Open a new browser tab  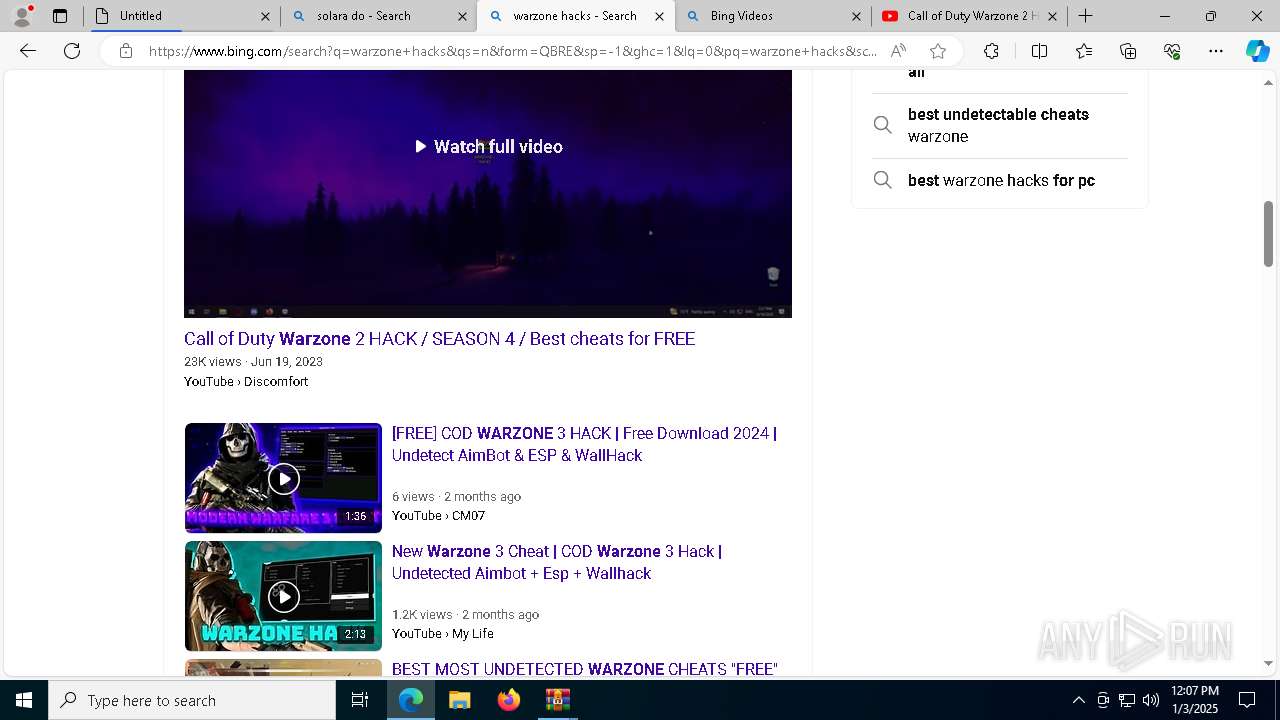coord(1086,16)
